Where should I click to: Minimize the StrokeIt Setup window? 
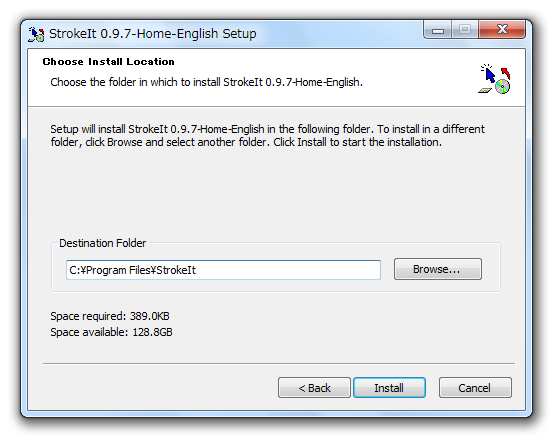pos(437,30)
